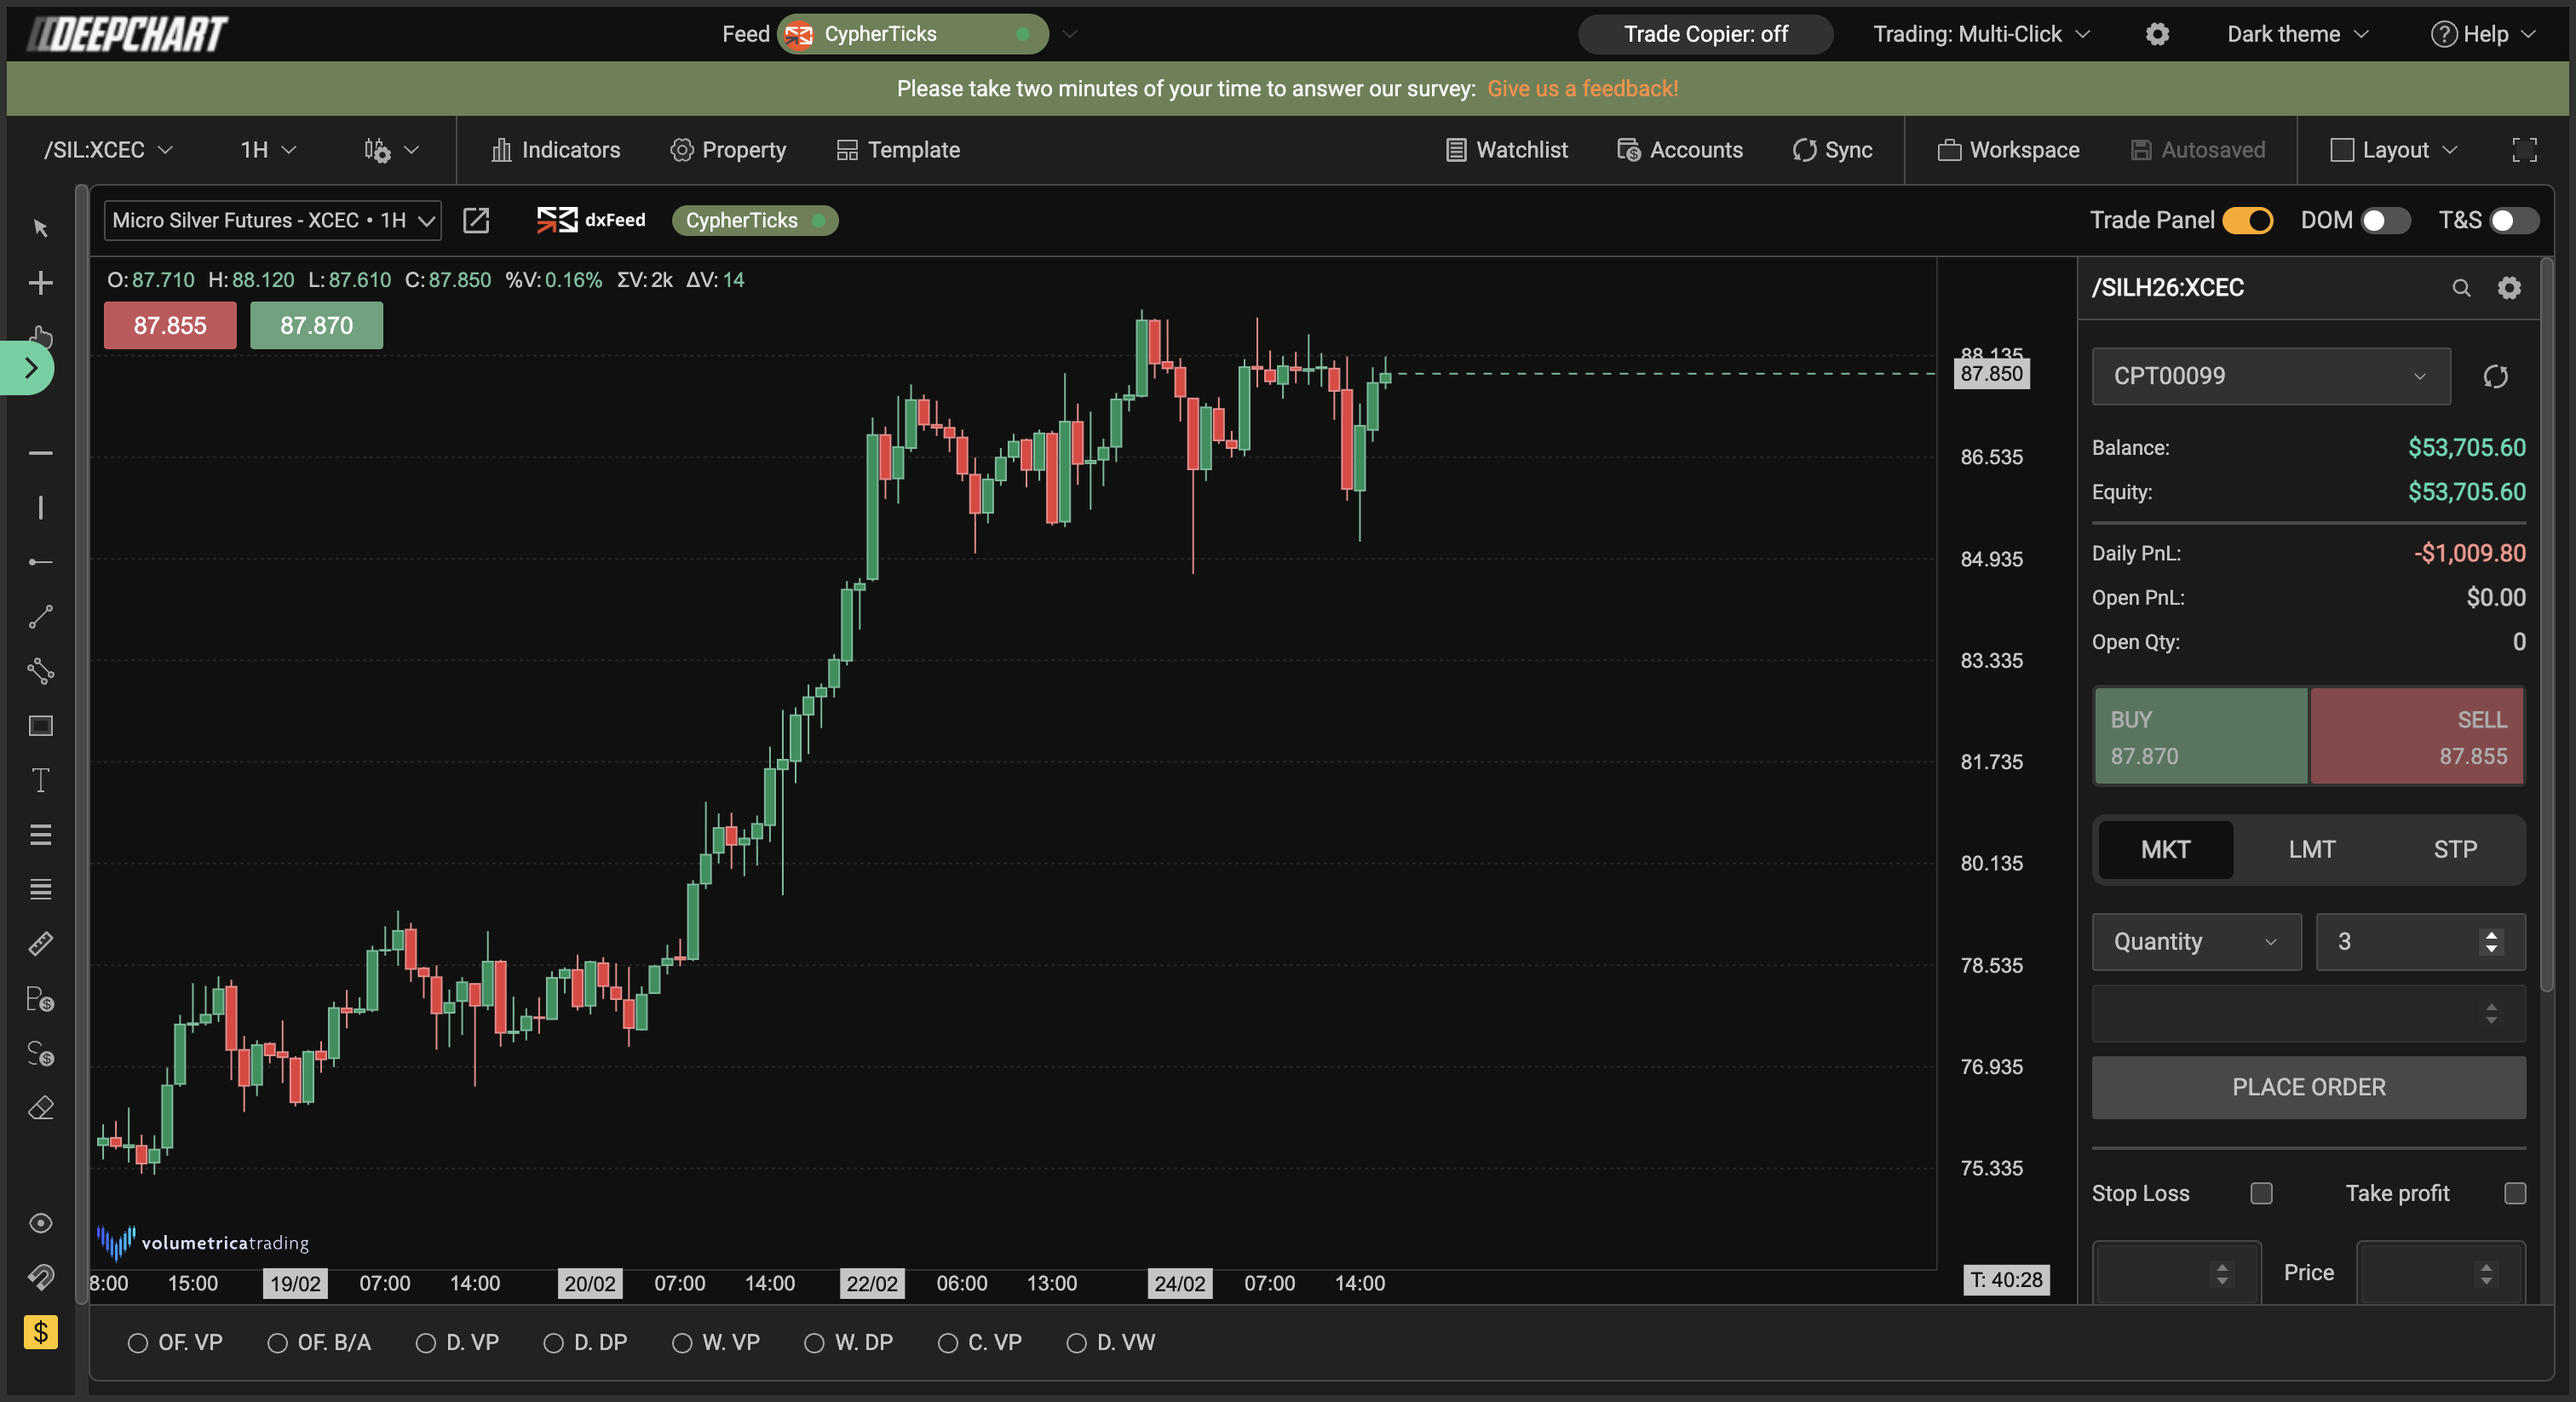Open the Layout dropdown menu

point(2396,150)
